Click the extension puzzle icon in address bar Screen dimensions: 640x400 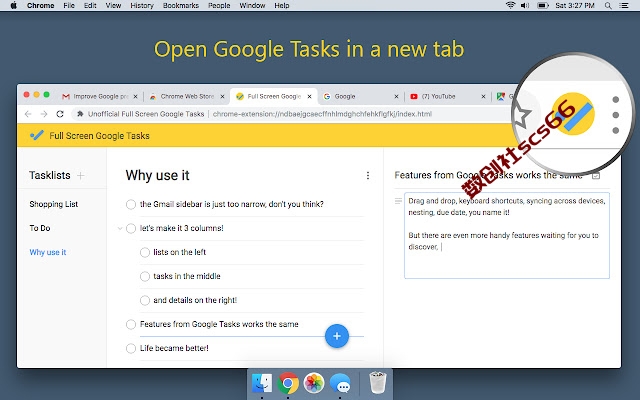click(x=80, y=114)
